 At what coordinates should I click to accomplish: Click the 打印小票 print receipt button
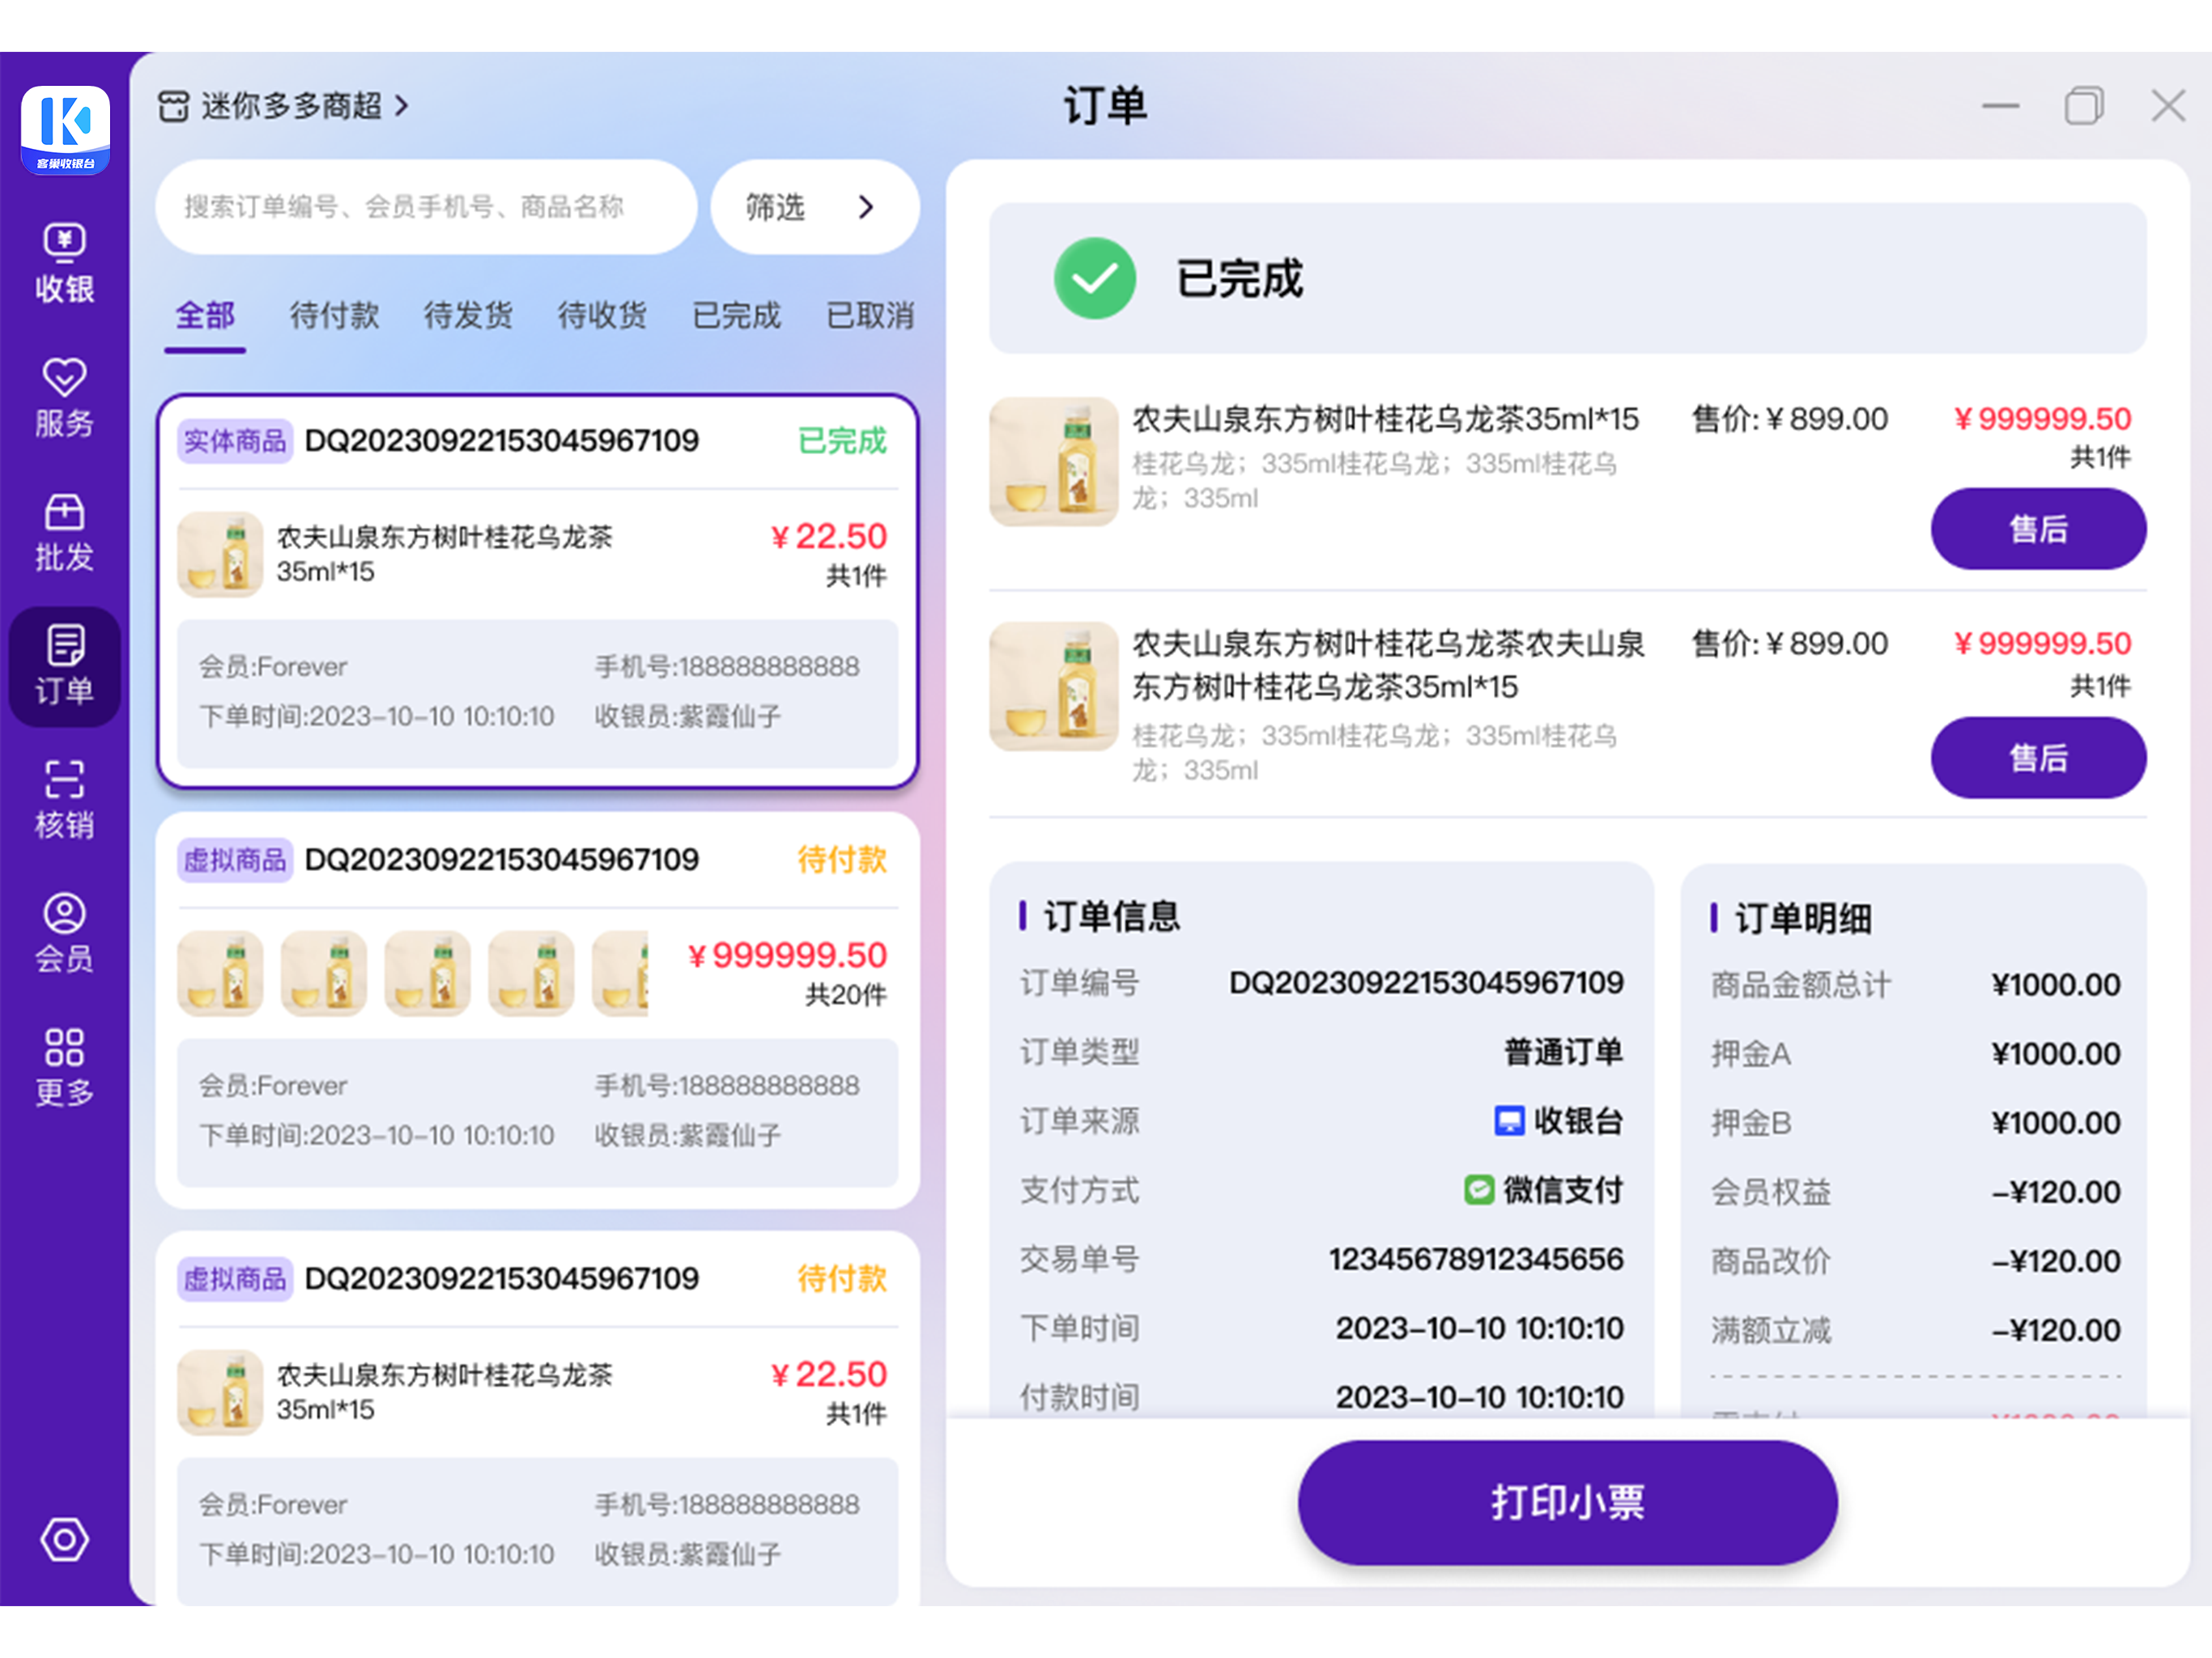coord(1567,1502)
